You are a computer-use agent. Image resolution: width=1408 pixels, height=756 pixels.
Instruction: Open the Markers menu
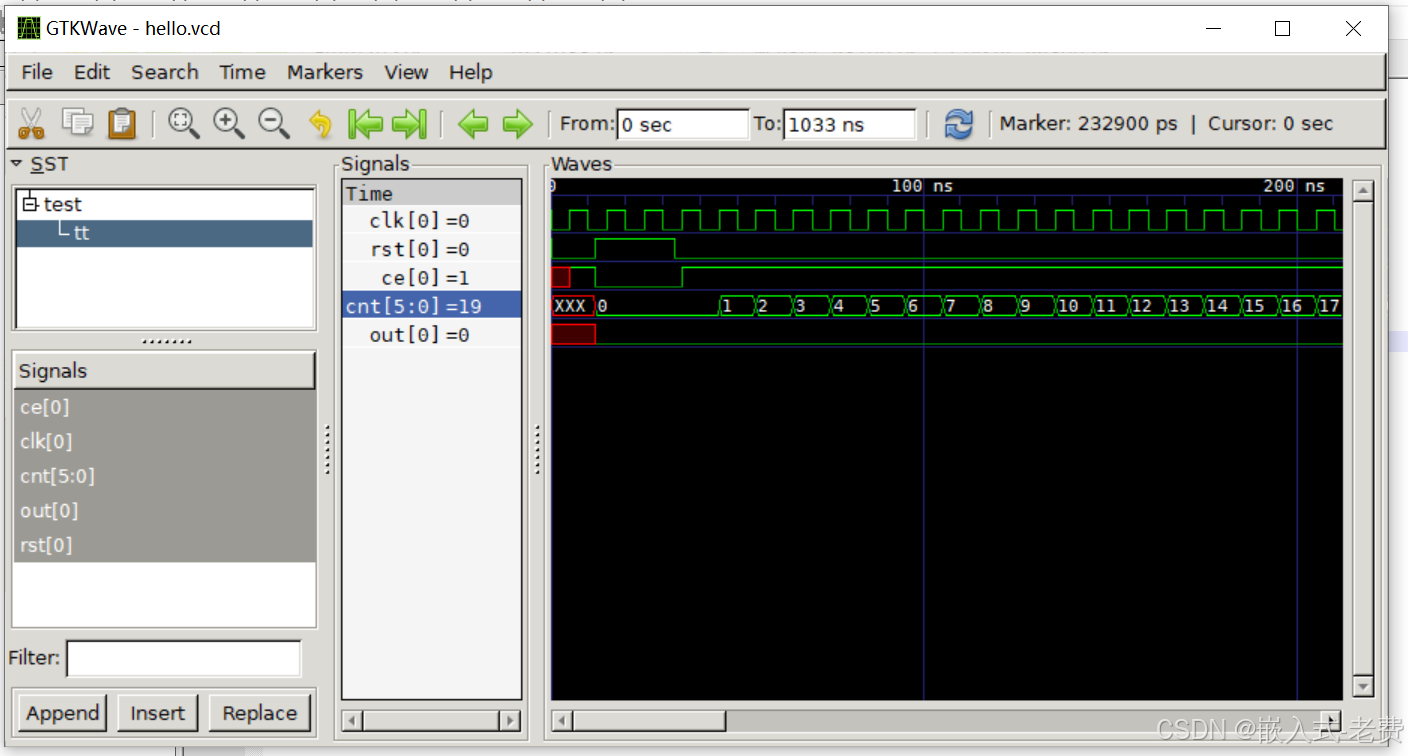(325, 72)
